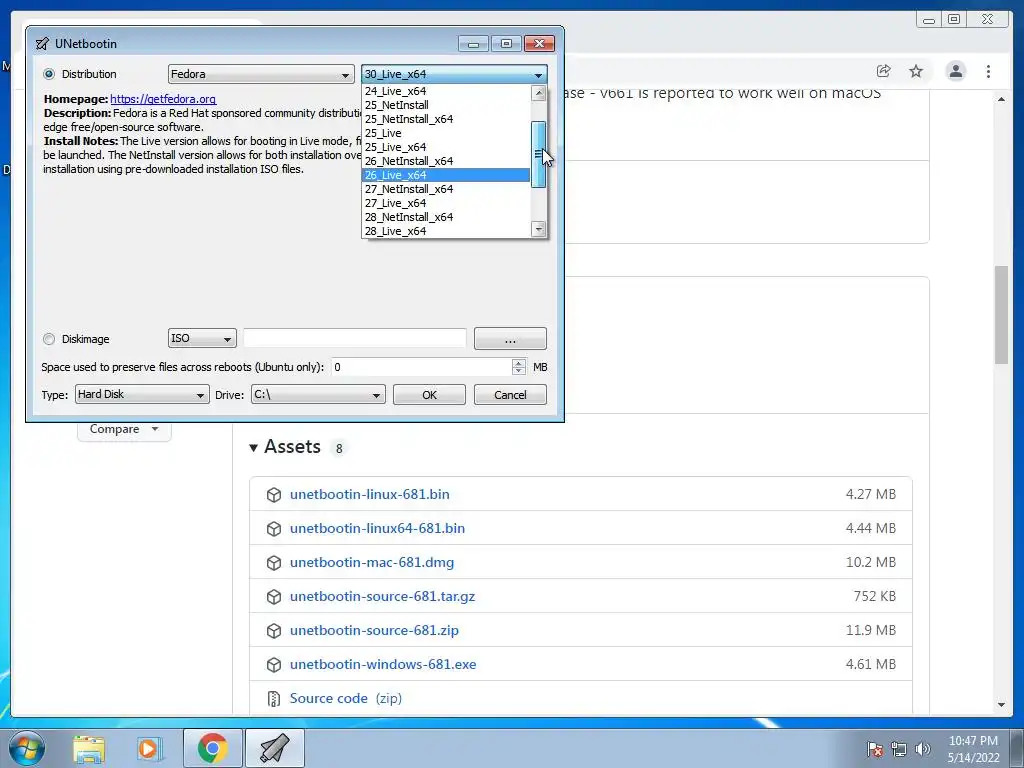The width and height of the screenshot is (1024, 768).
Task: Switch to Chrome on the taskbar
Action: point(212,748)
